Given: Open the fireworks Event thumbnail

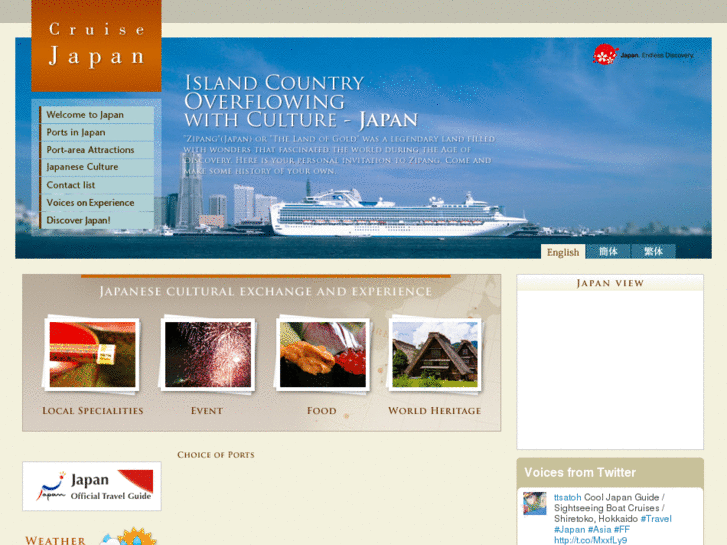Looking at the screenshot, I should (208, 354).
